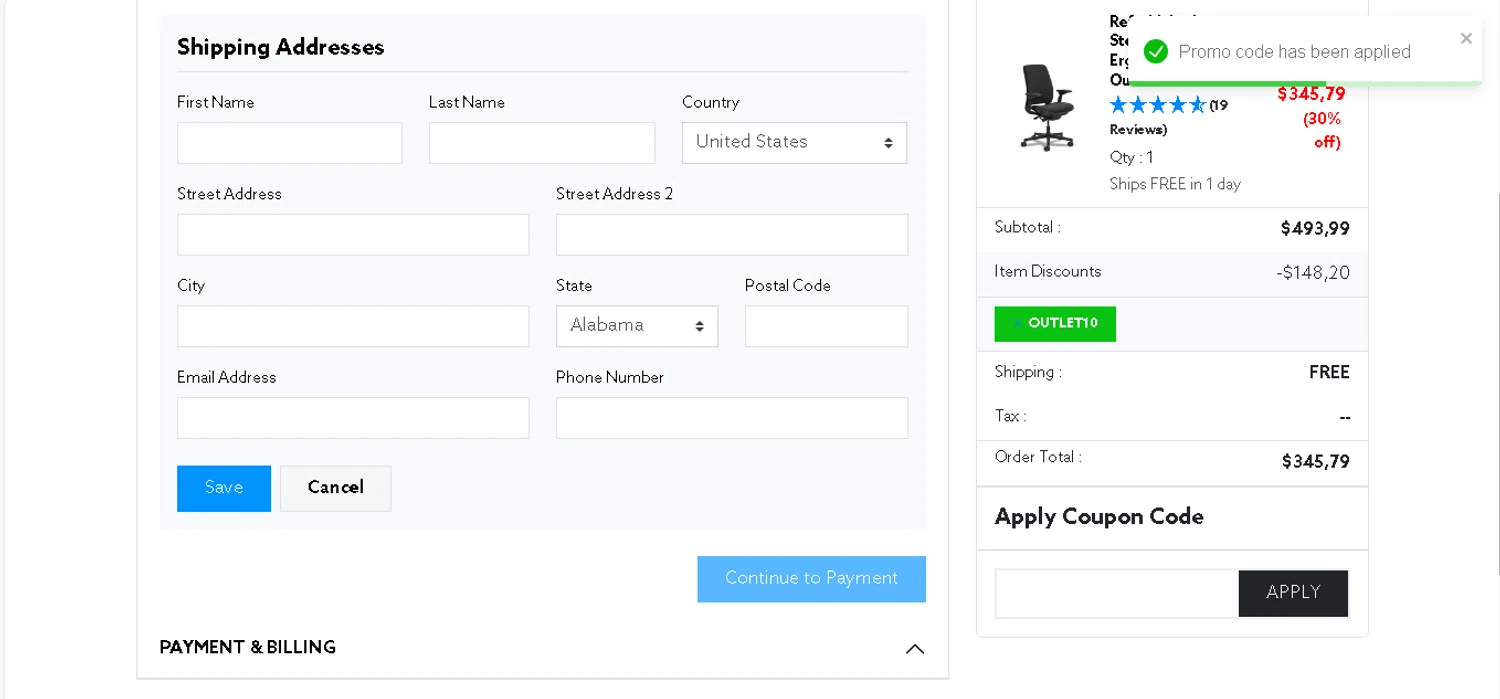
Task: Click the Save address button
Action: 224,488
